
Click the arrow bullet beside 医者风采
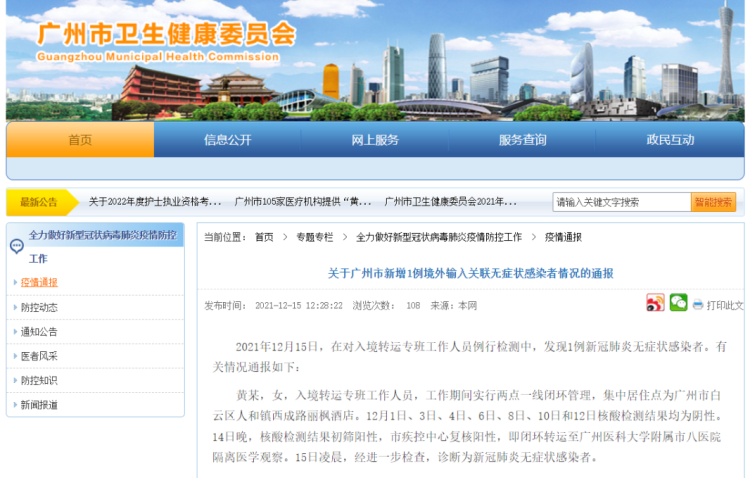coord(15,356)
